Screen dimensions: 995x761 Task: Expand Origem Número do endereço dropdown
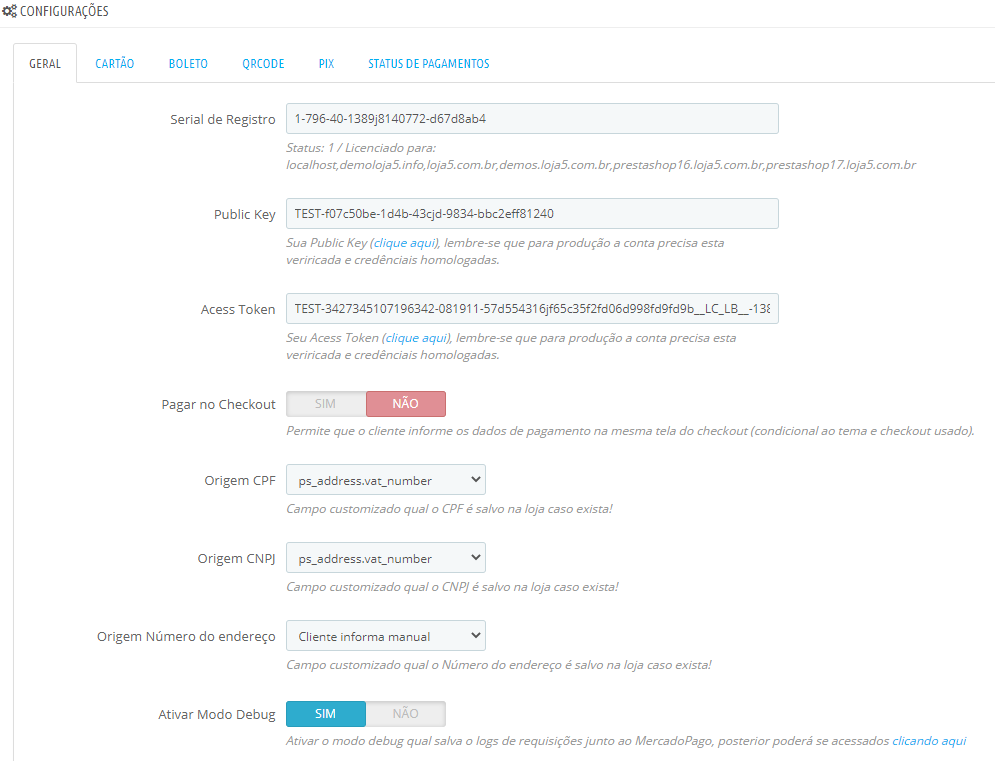(x=385, y=636)
